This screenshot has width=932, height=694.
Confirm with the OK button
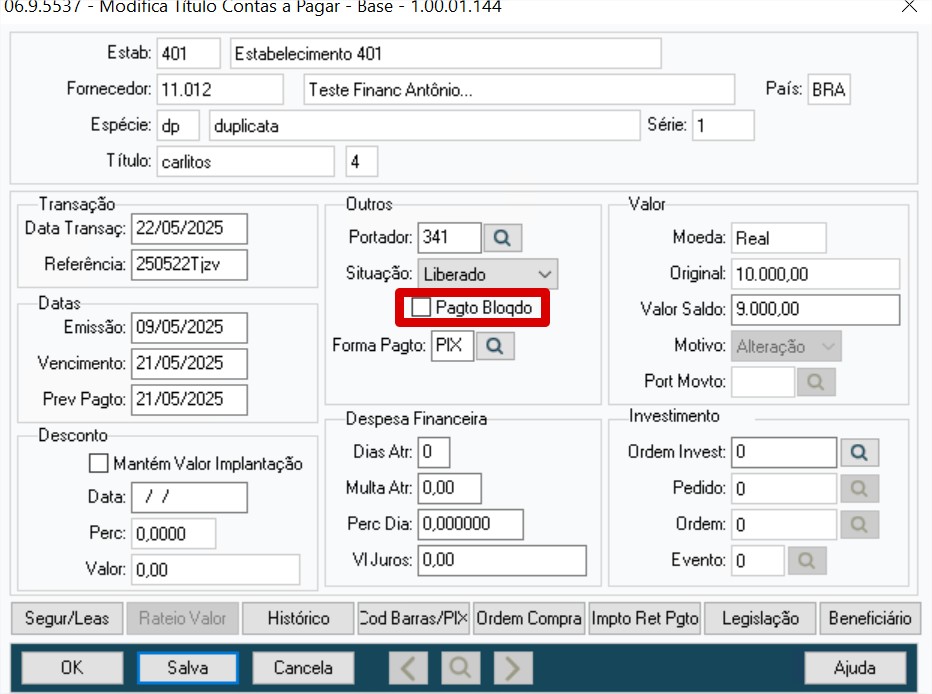pyautogui.click(x=73, y=667)
